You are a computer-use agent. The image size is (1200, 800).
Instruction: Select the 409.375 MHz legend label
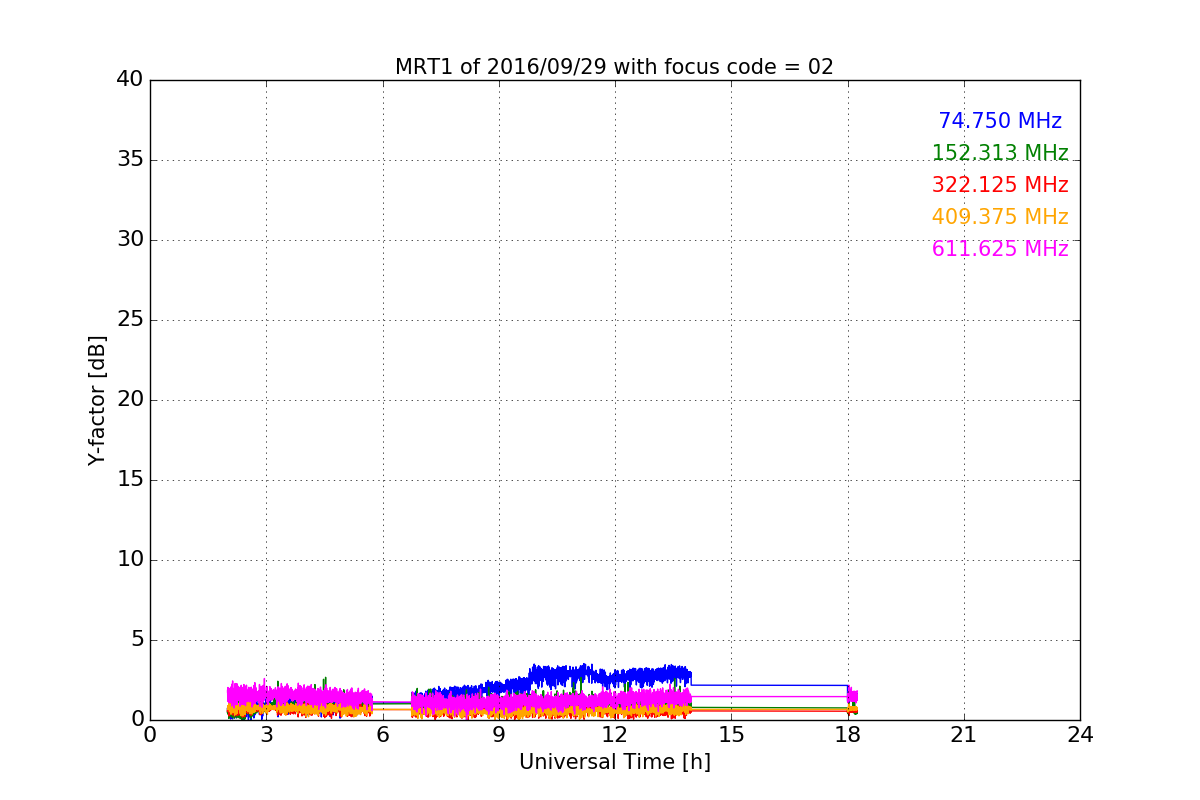(1000, 217)
